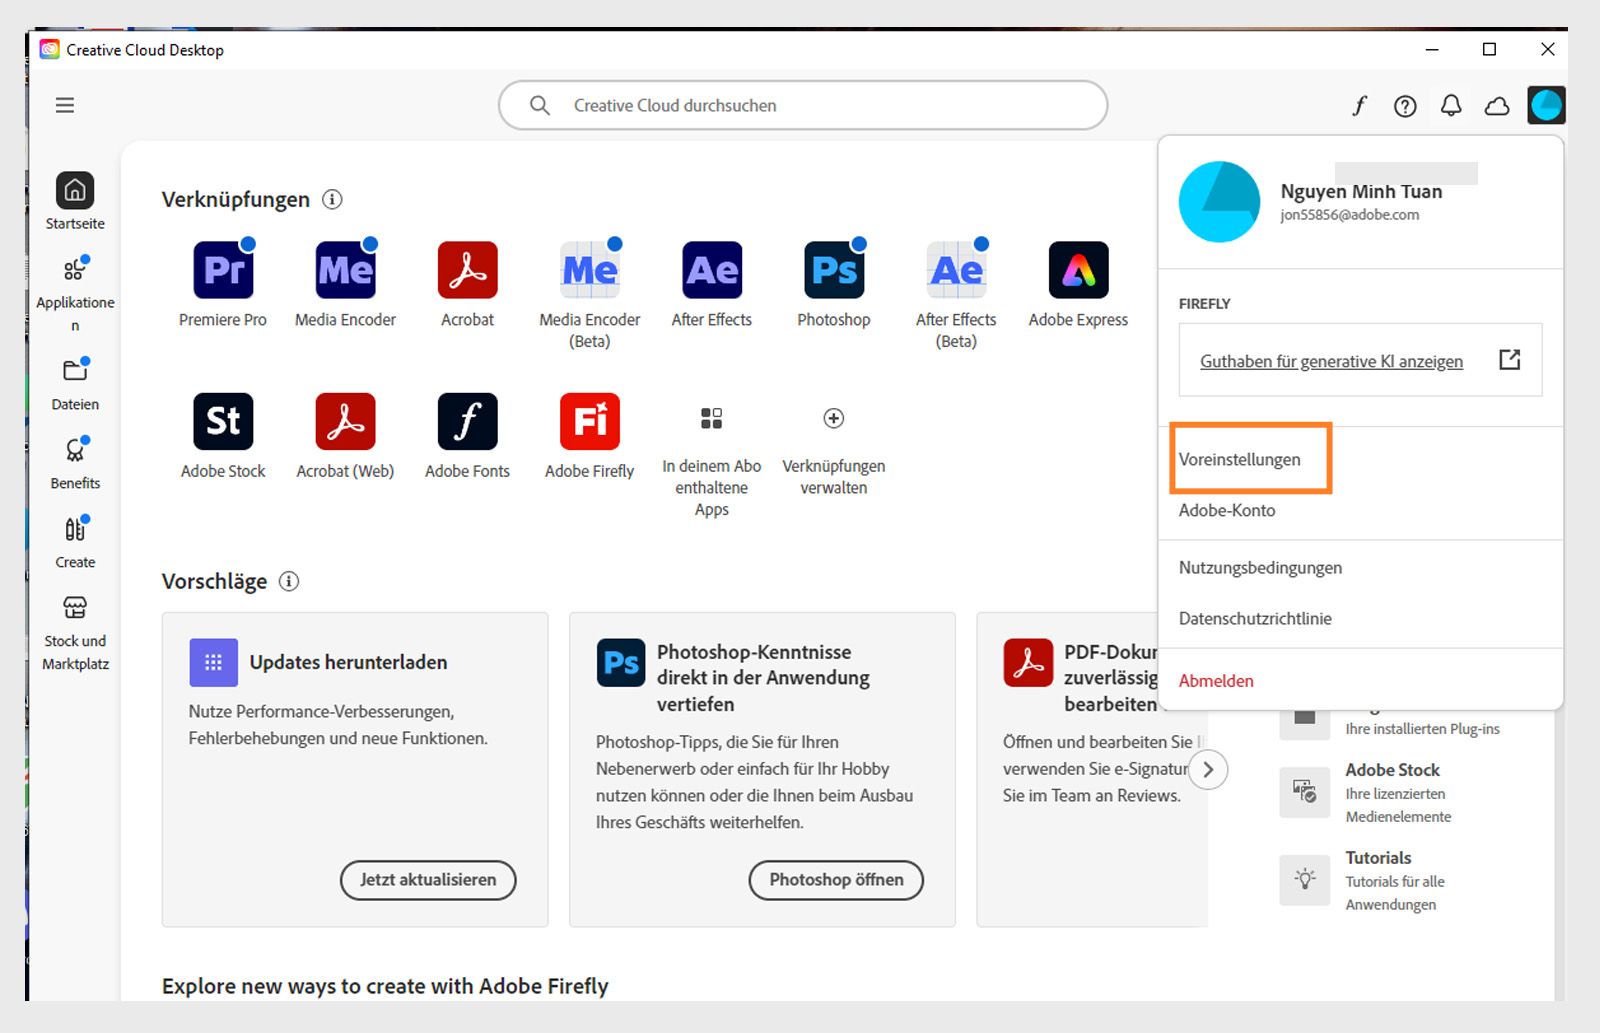Advance the suggestions carousel with right chevron
Screen dimensions: 1600x1033
point(1208,769)
